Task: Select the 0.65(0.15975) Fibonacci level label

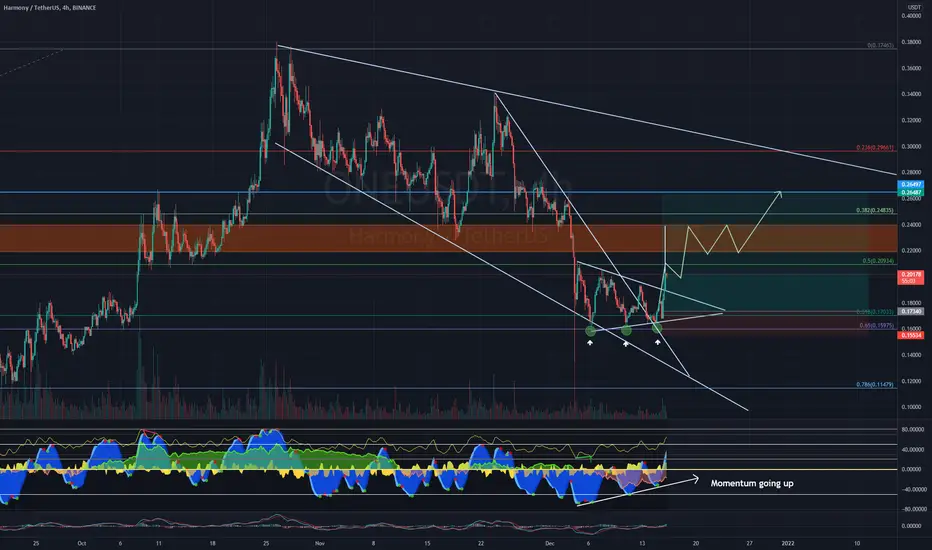Action: point(877,325)
